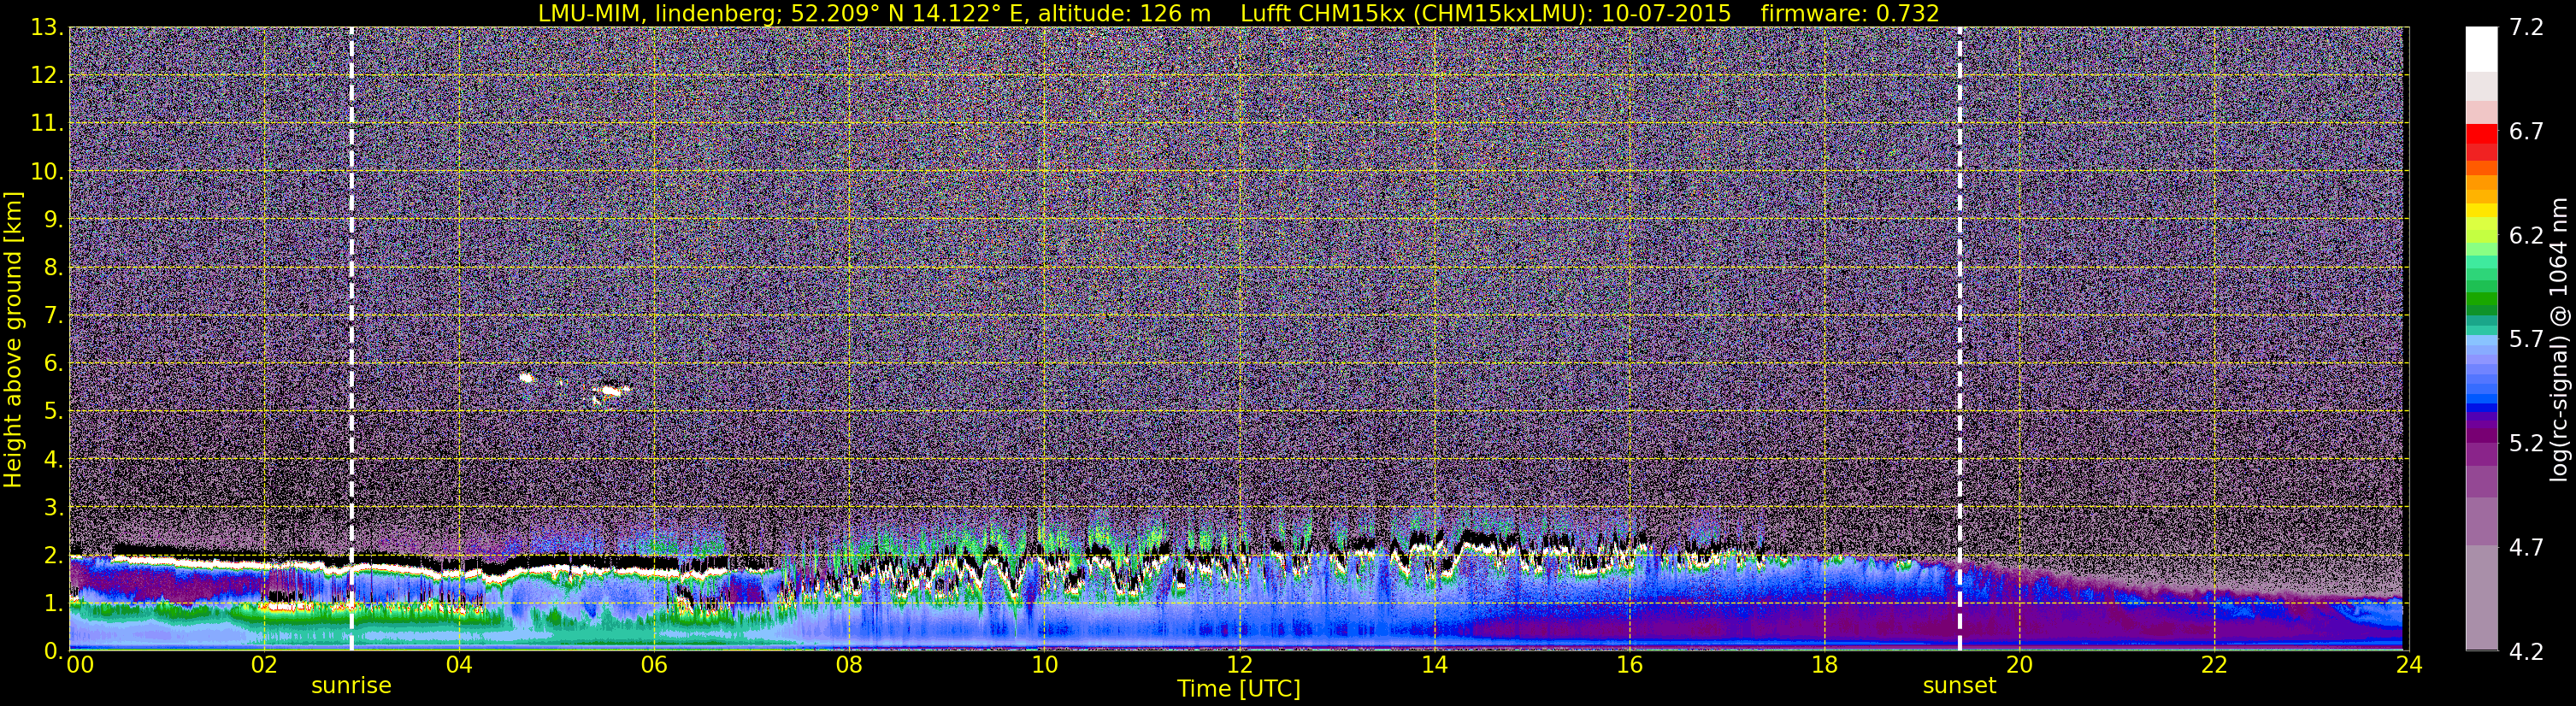Click the 1. tick on height axis

53,603
